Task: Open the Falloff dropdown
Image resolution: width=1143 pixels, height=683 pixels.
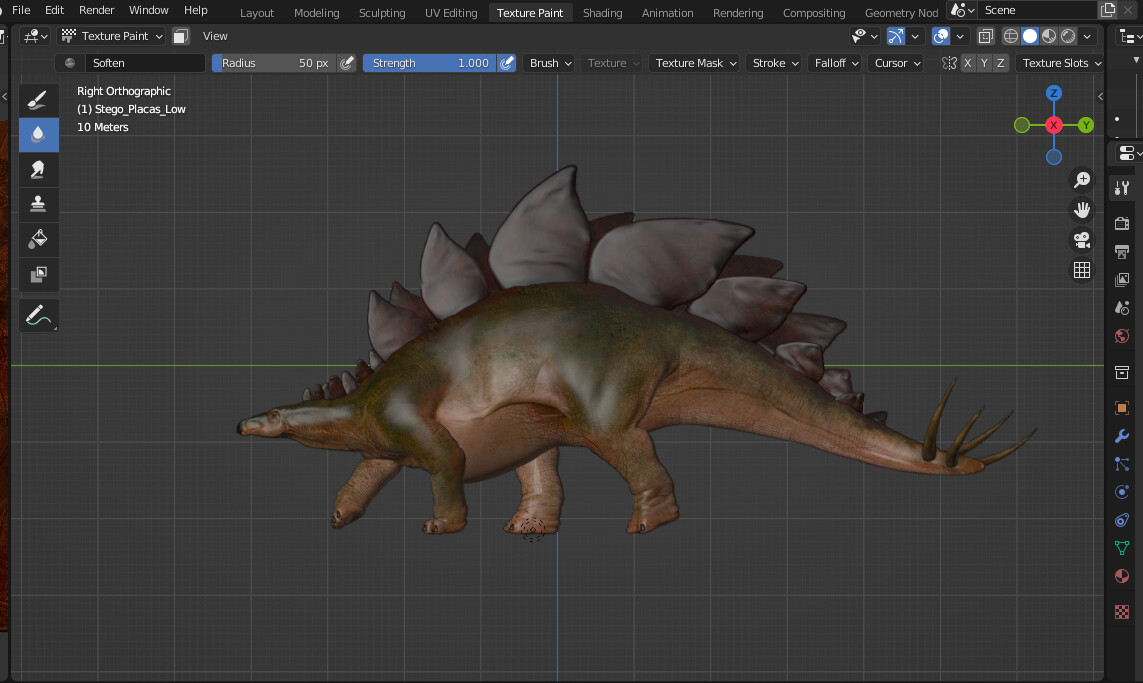Action: [835, 62]
